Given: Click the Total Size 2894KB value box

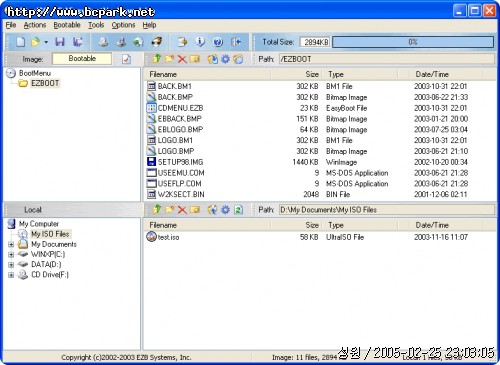Looking at the screenshot, I should 315,42.
